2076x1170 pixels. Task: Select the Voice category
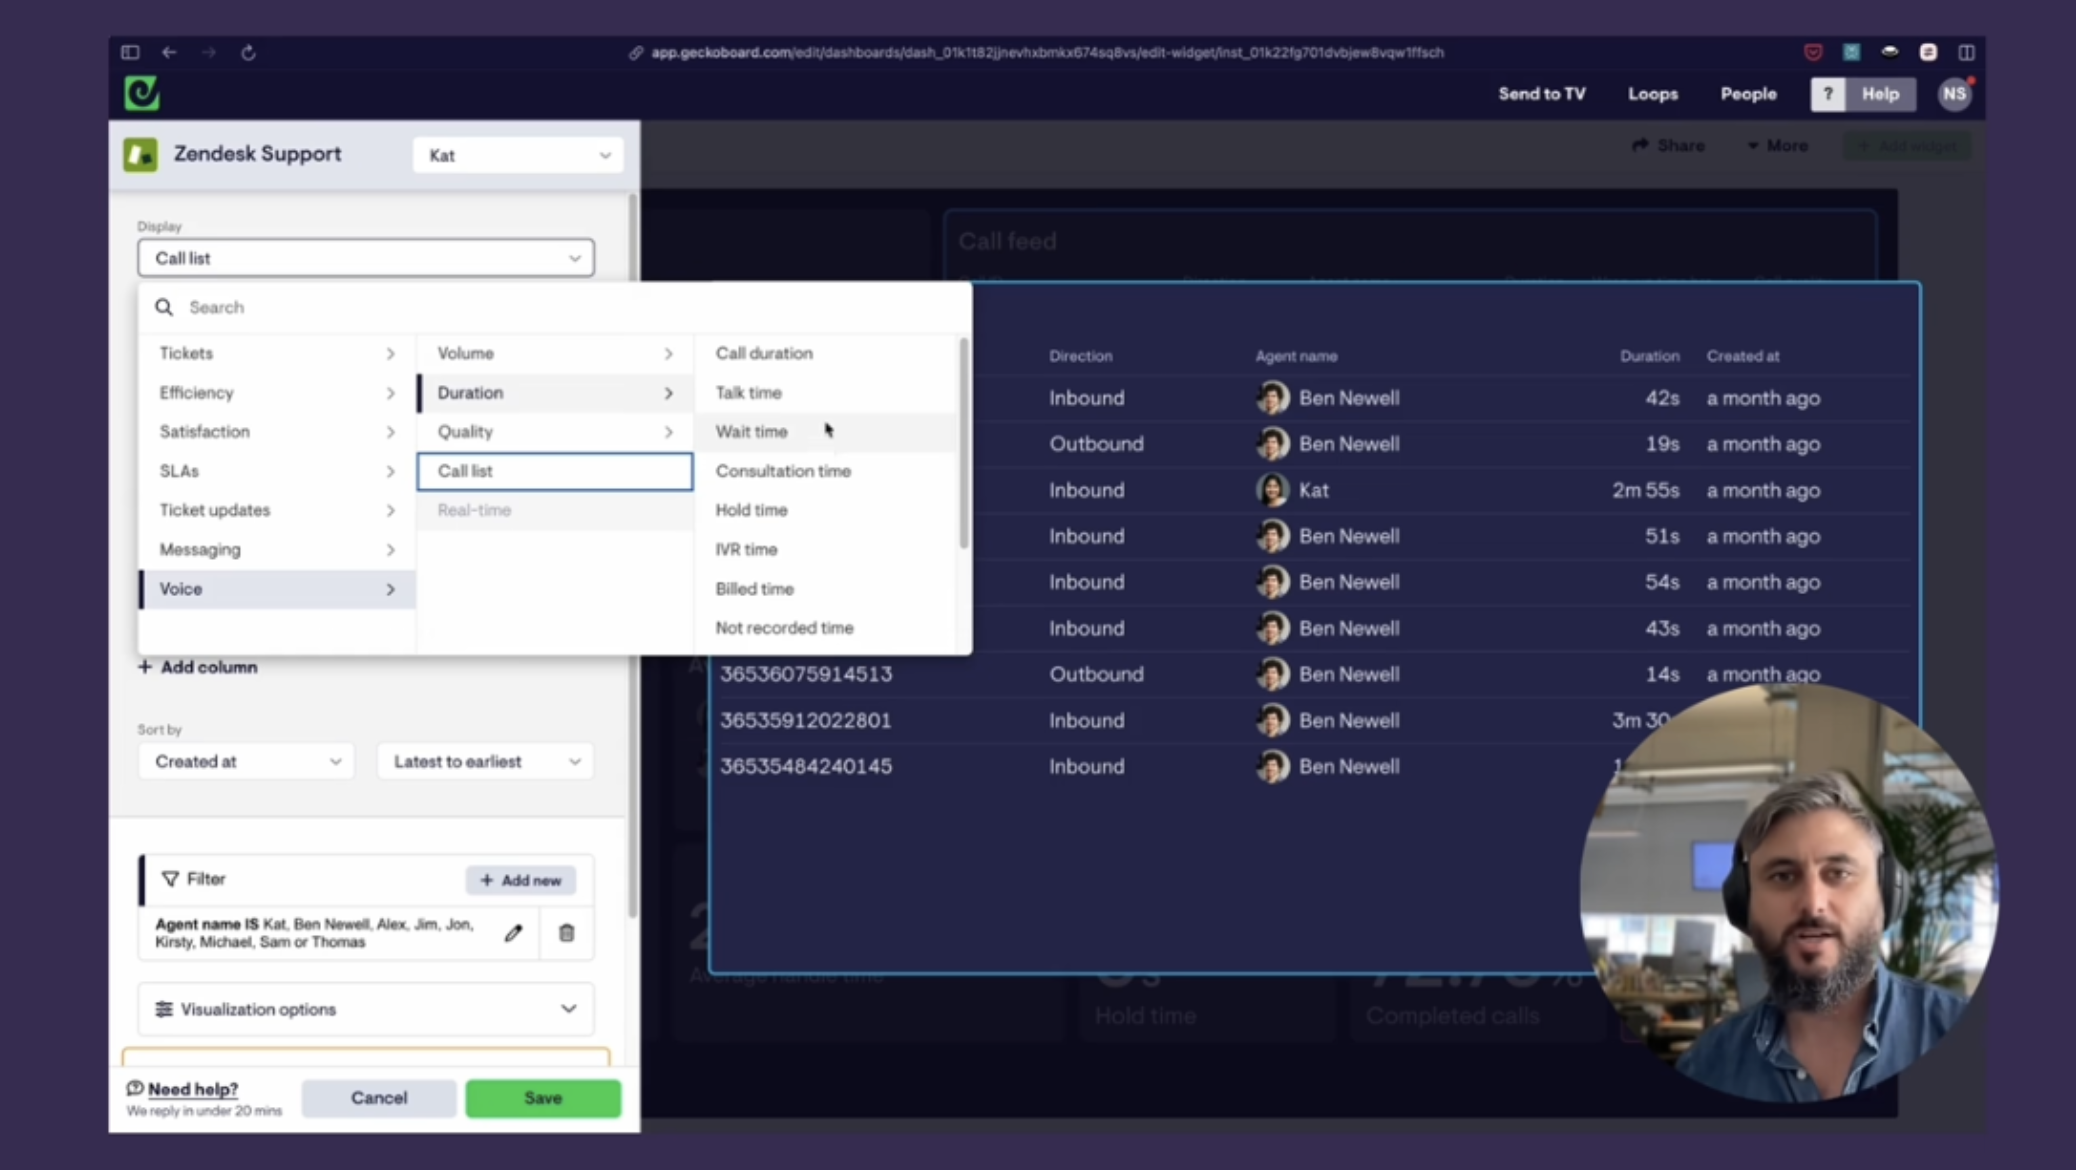pos(277,588)
